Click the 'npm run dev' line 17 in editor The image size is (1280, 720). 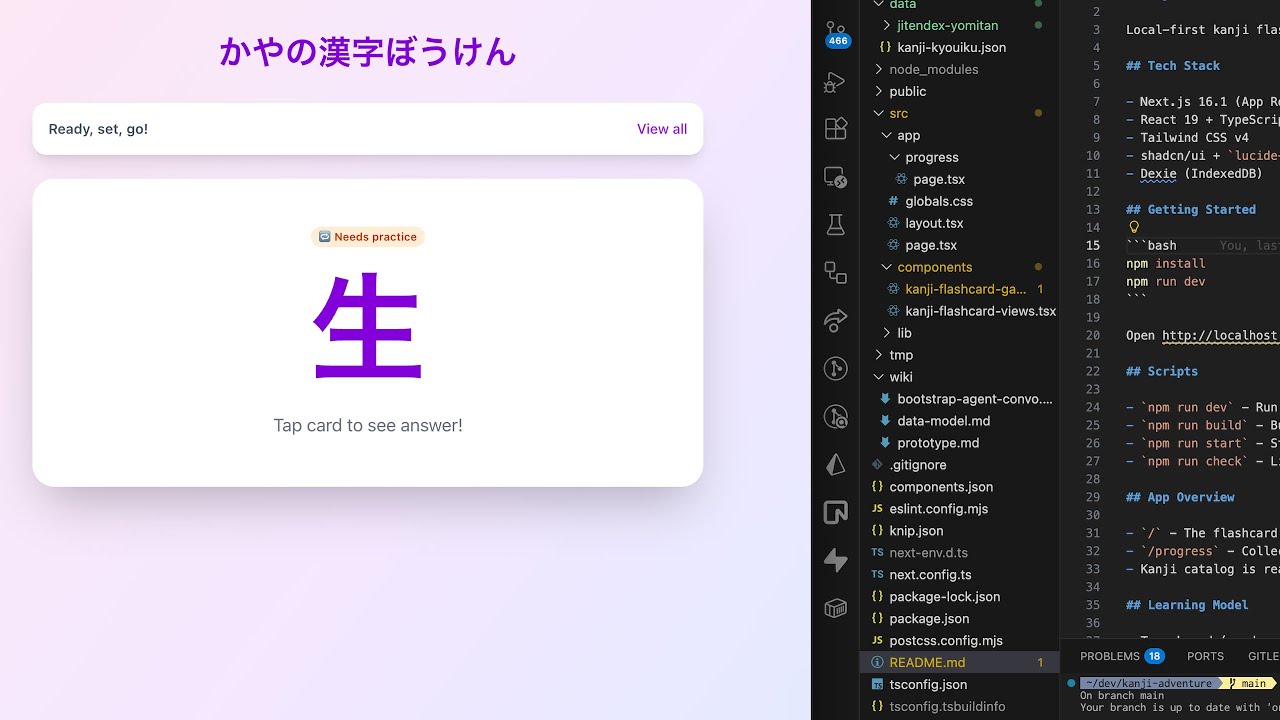pyautogui.click(x=1166, y=282)
